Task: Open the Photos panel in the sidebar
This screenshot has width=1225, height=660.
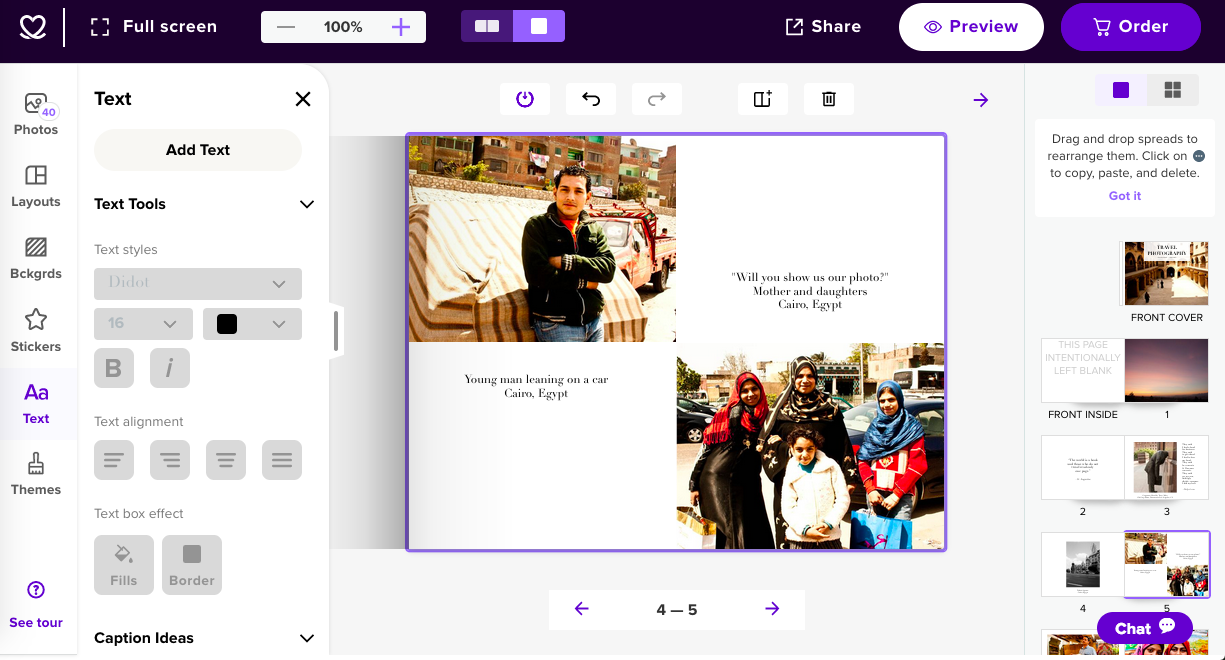Action: pos(36,114)
